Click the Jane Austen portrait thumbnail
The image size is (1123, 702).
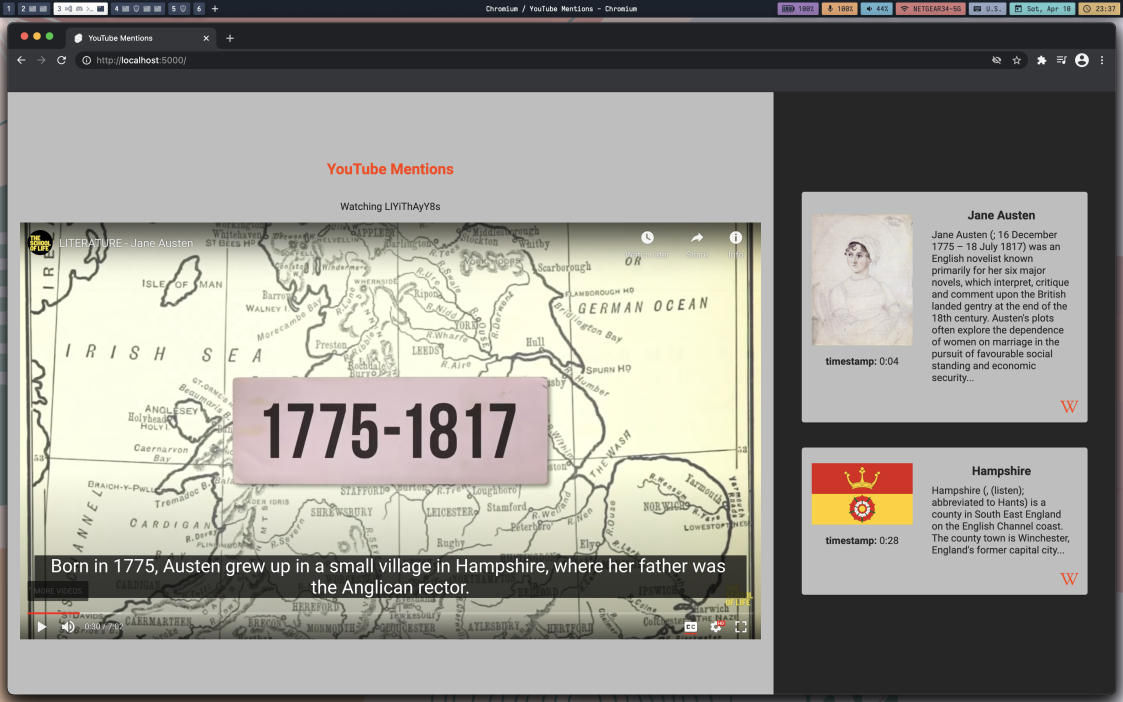(862, 280)
